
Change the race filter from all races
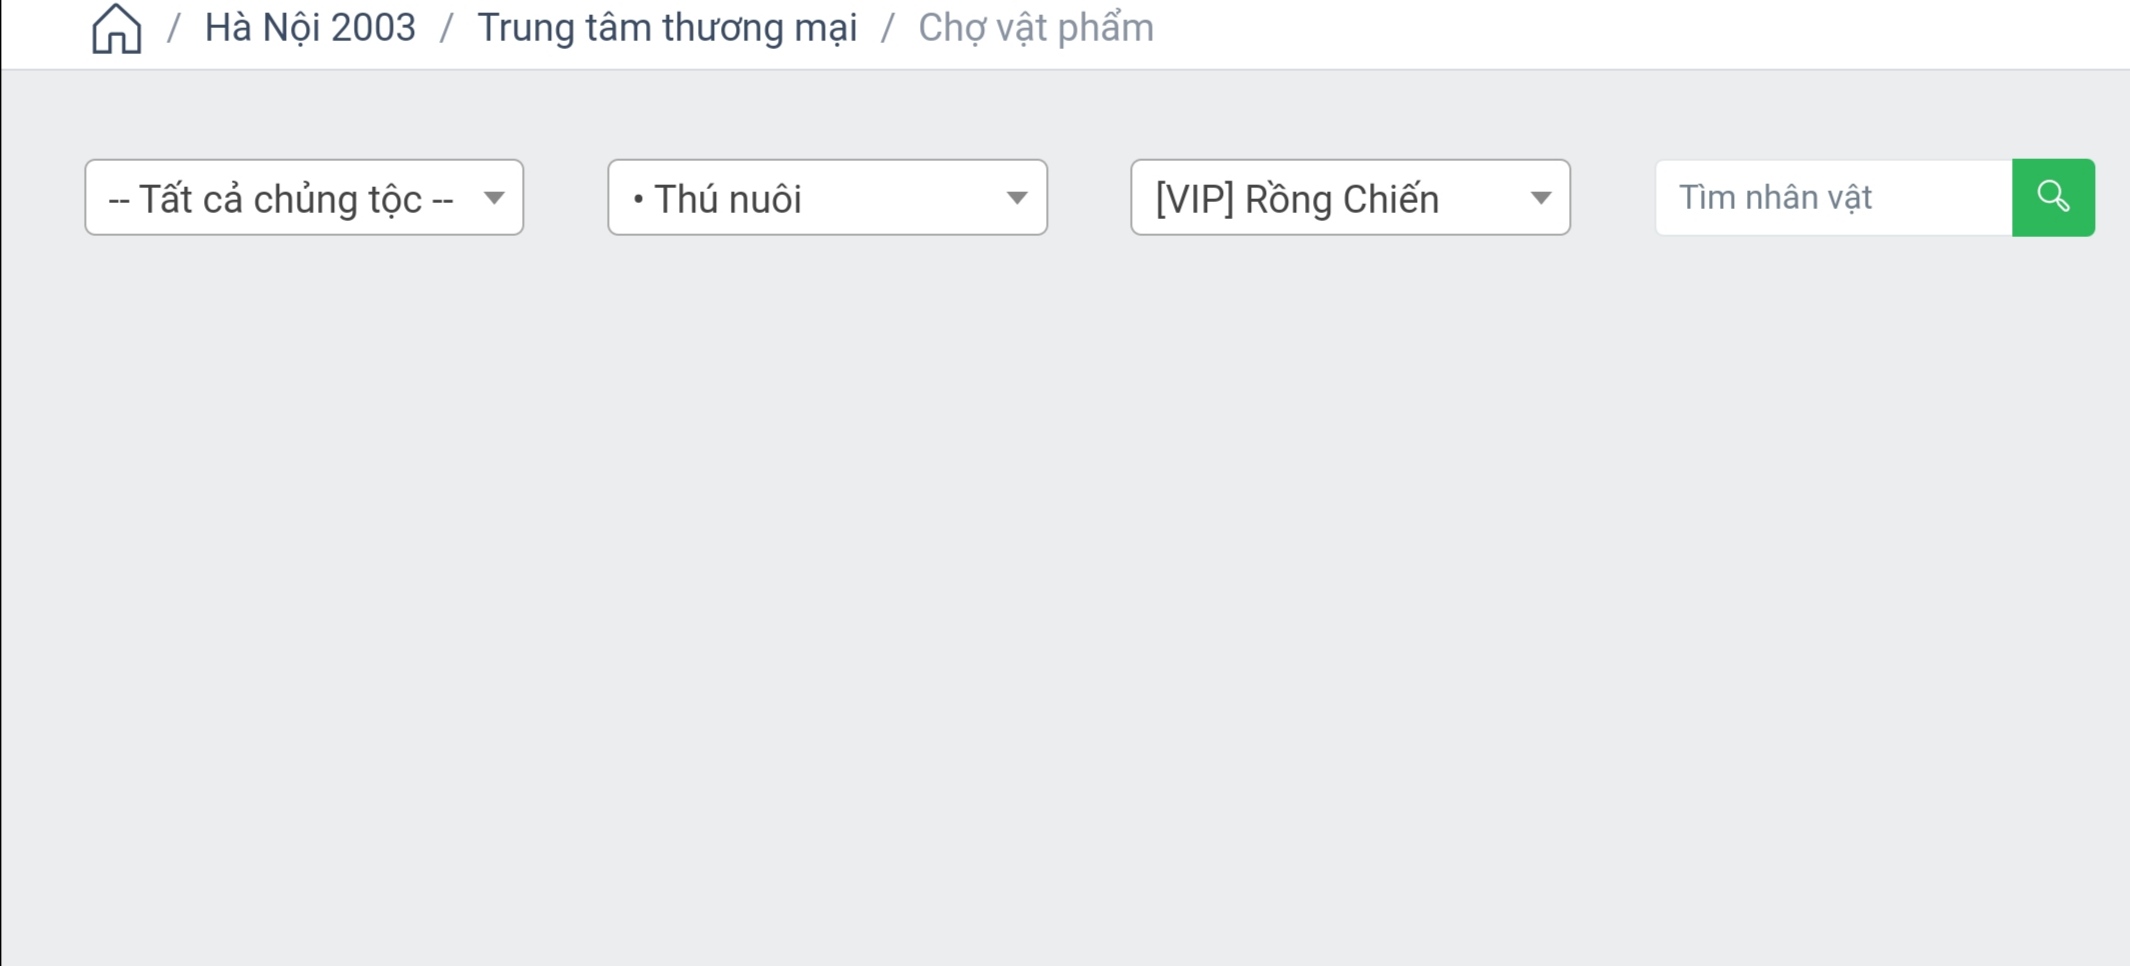point(304,198)
